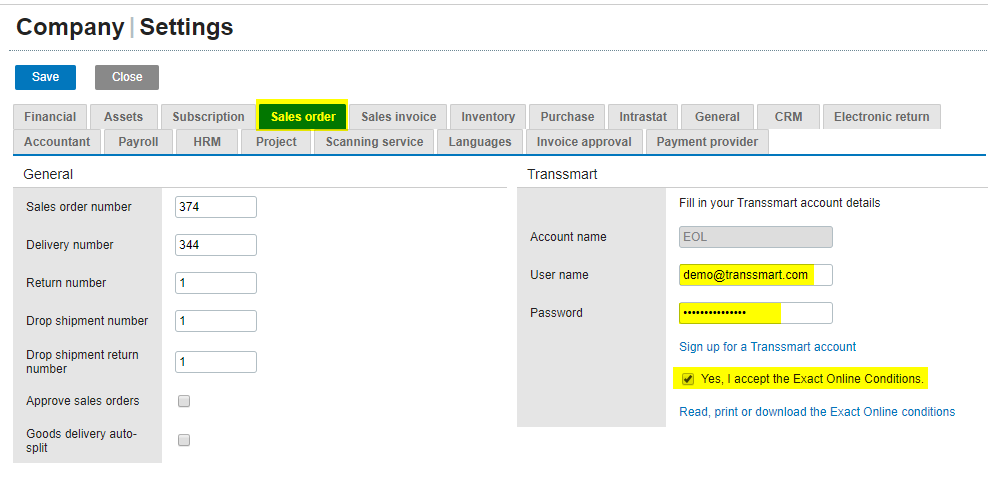Focus the Delivery number input

pyautogui.click(x=215, y=245)
